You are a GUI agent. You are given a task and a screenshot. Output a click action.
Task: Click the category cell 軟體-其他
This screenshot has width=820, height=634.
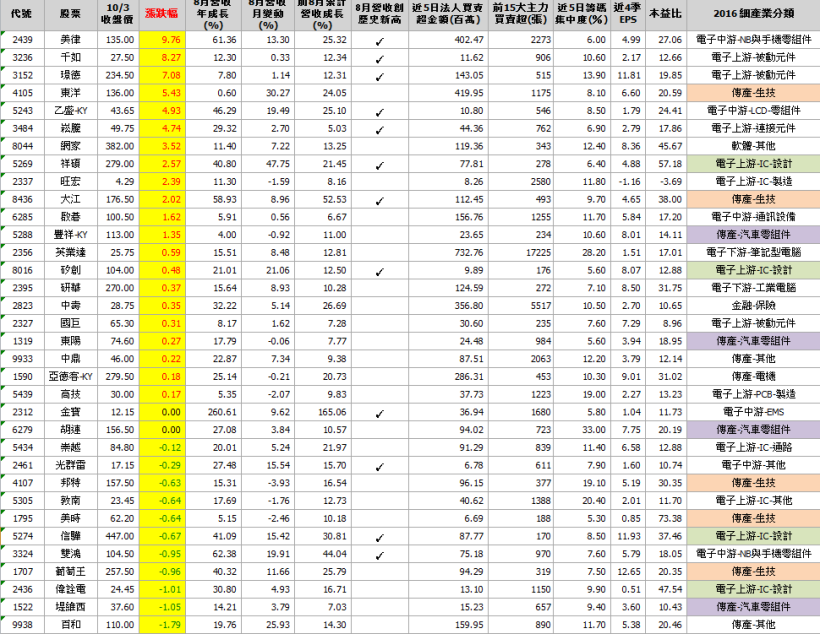tap(754, 146)
